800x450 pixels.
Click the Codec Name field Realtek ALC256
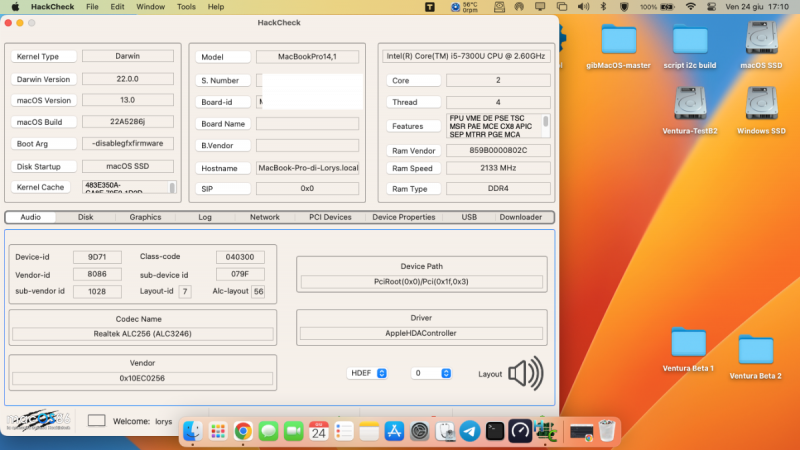[x=142, y=334]
